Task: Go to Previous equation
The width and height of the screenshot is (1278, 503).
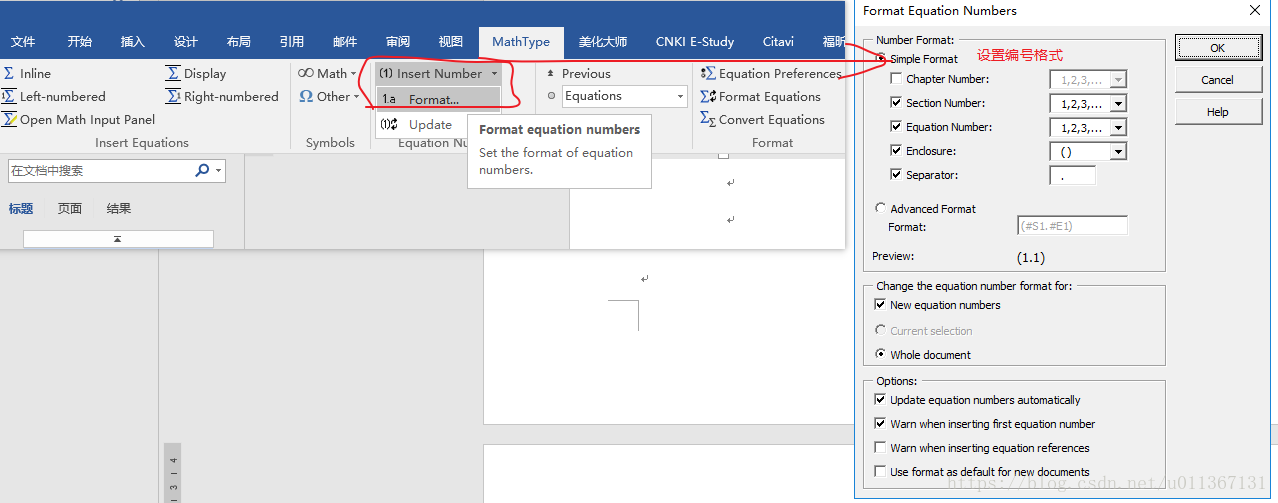Action: pyautogui.click(x=577, y=73)
